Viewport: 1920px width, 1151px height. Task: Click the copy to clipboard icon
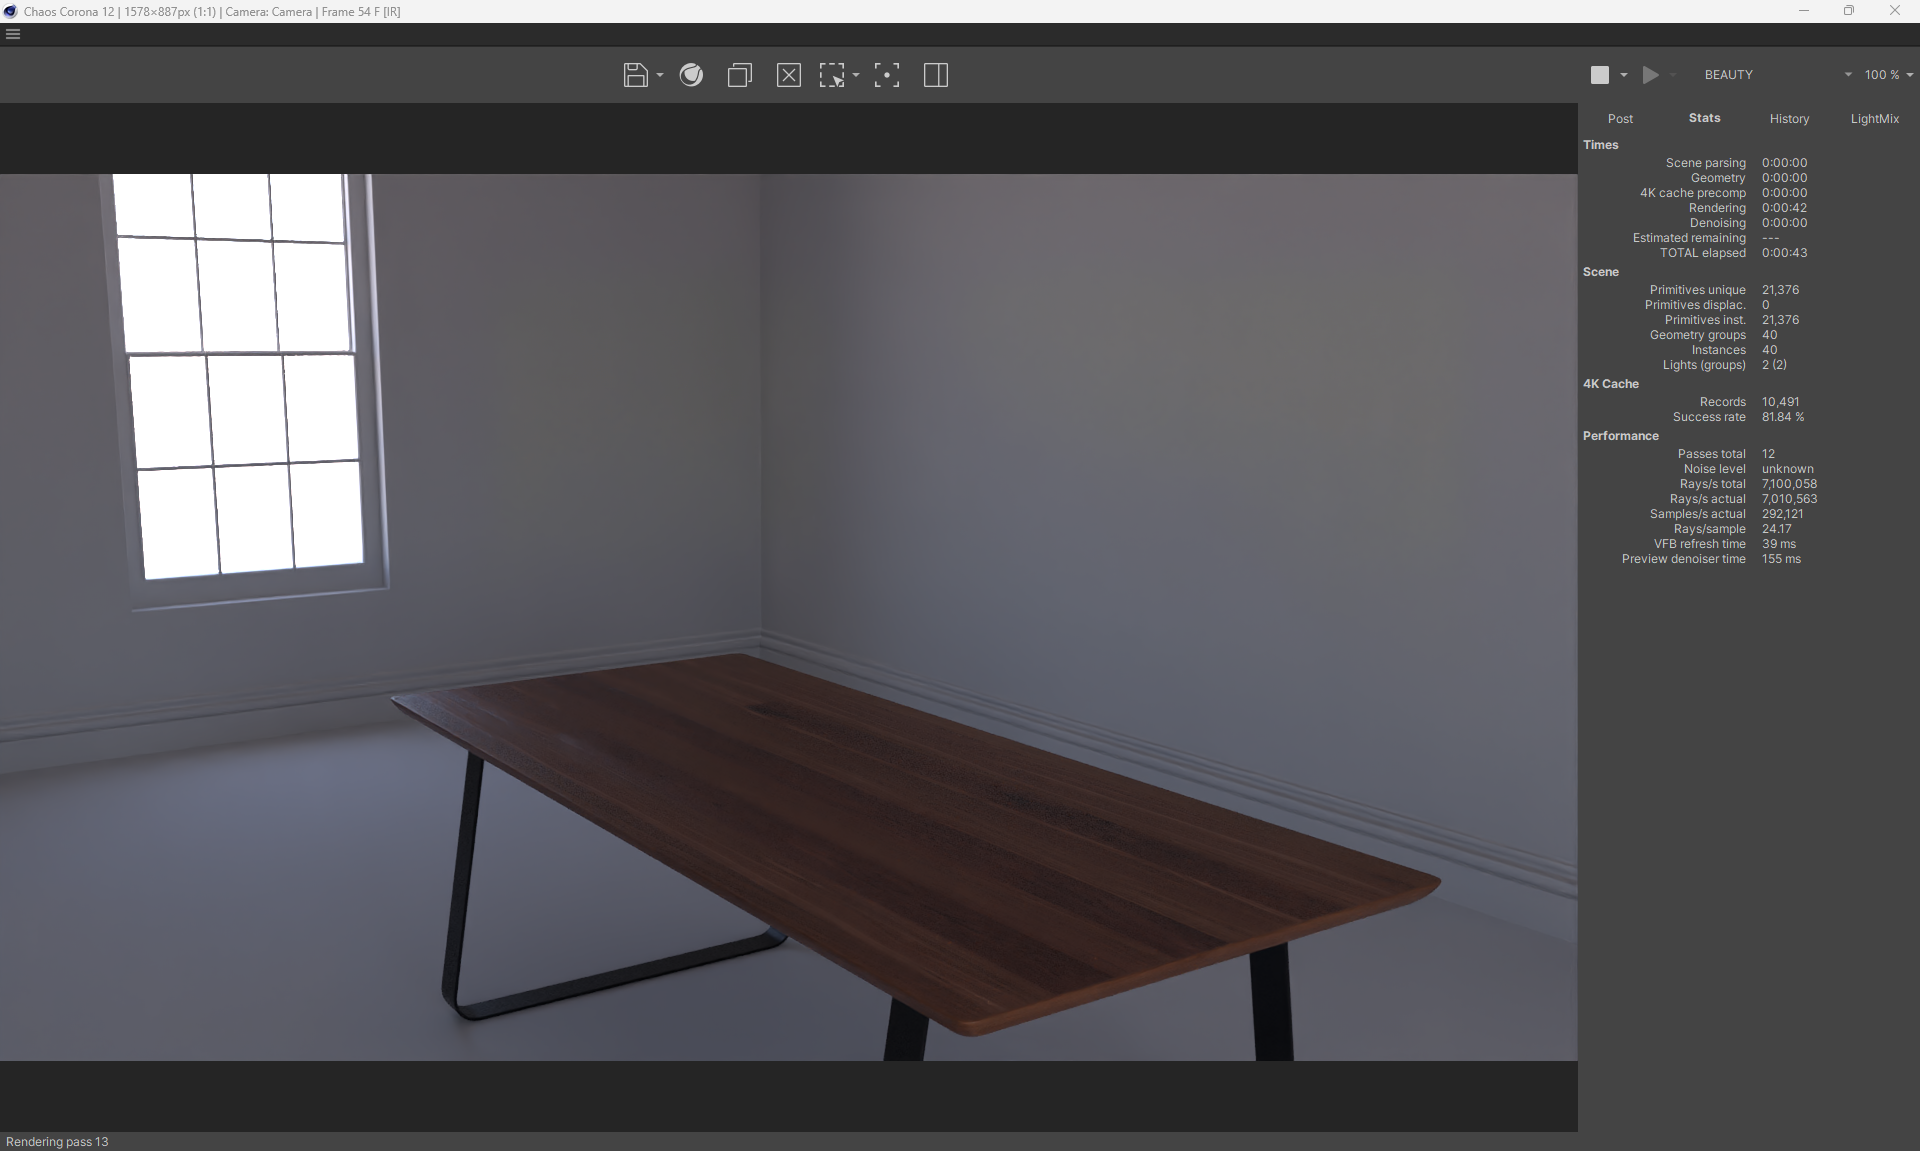click(739, 75)
